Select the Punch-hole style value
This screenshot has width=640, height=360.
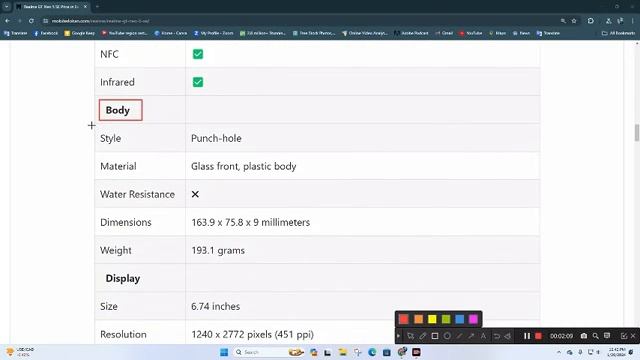216,138
